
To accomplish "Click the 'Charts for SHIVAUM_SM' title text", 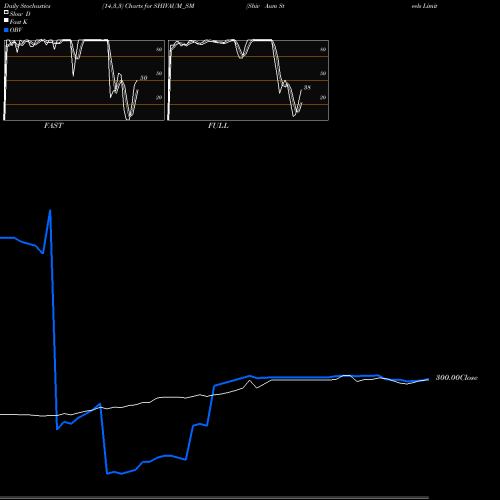I will [x=160, y=6].
